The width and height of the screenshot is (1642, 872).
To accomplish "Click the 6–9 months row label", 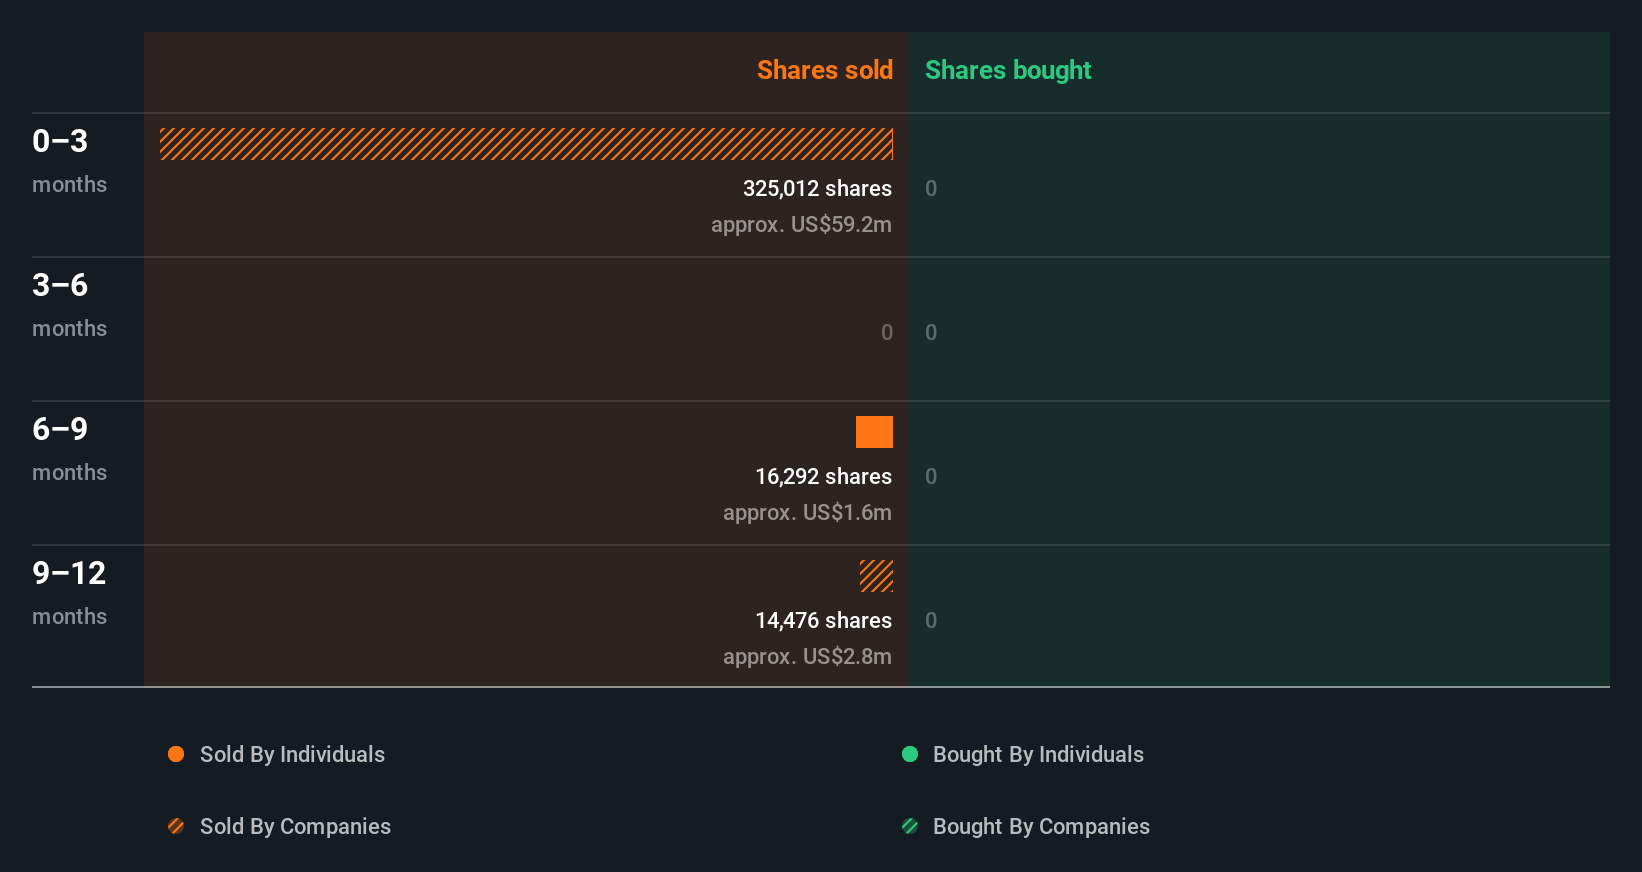I will coord(69,448).
